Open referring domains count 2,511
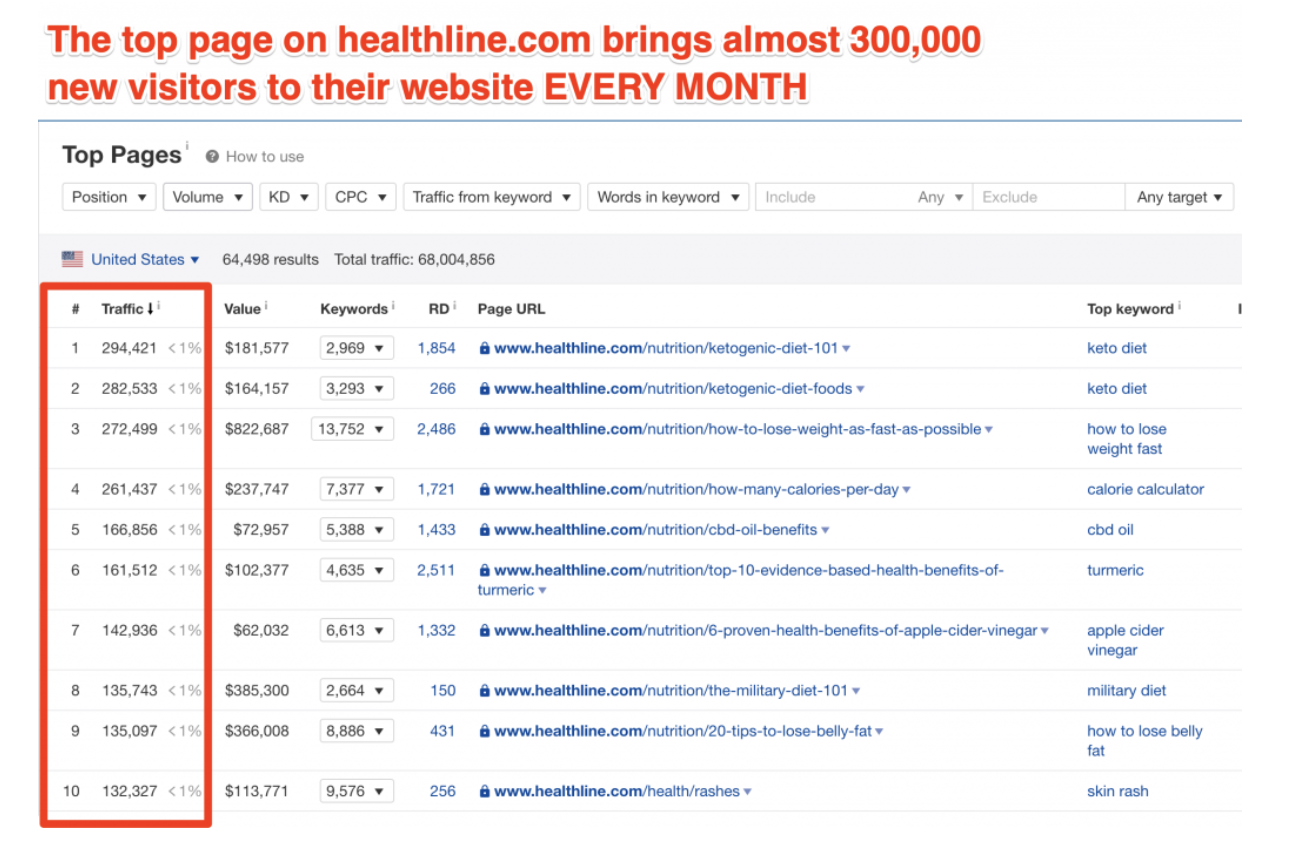The width and height of the screenshot is (1300, 854). pyautogui.click(x=436, y=570)
